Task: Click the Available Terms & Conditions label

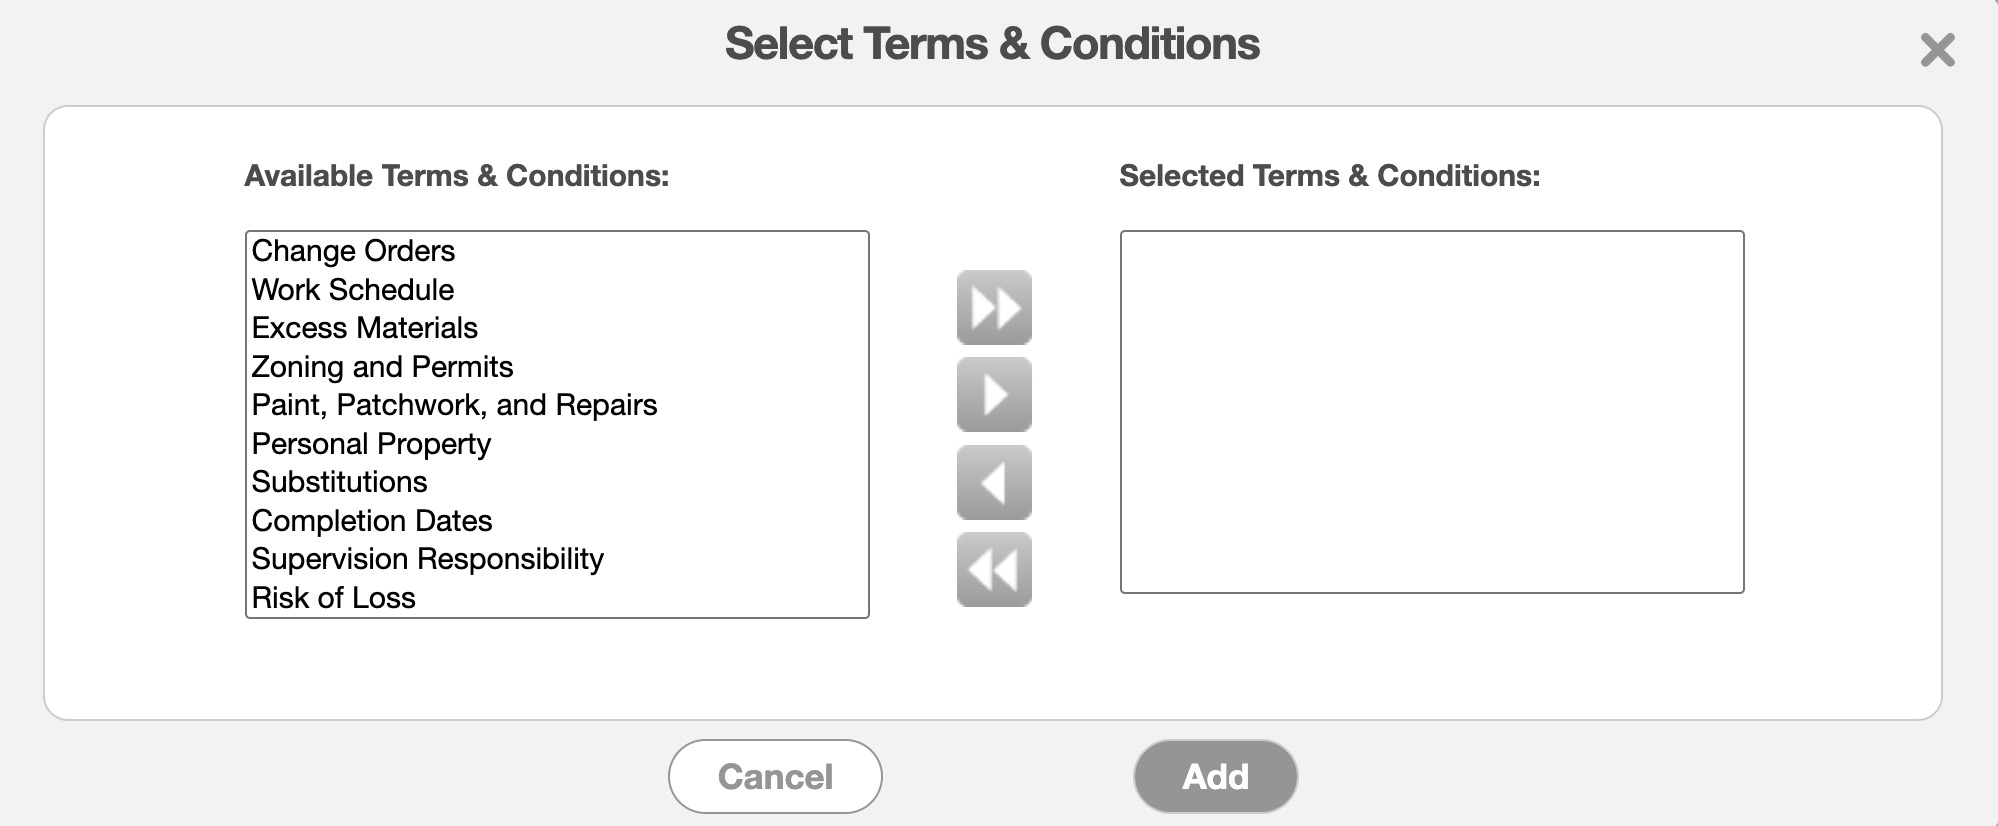Action: (457, 176)
